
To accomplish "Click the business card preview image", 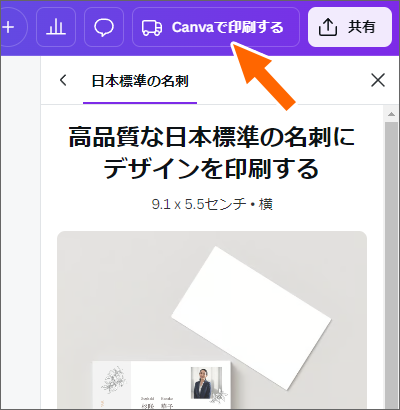I will 212,320.
